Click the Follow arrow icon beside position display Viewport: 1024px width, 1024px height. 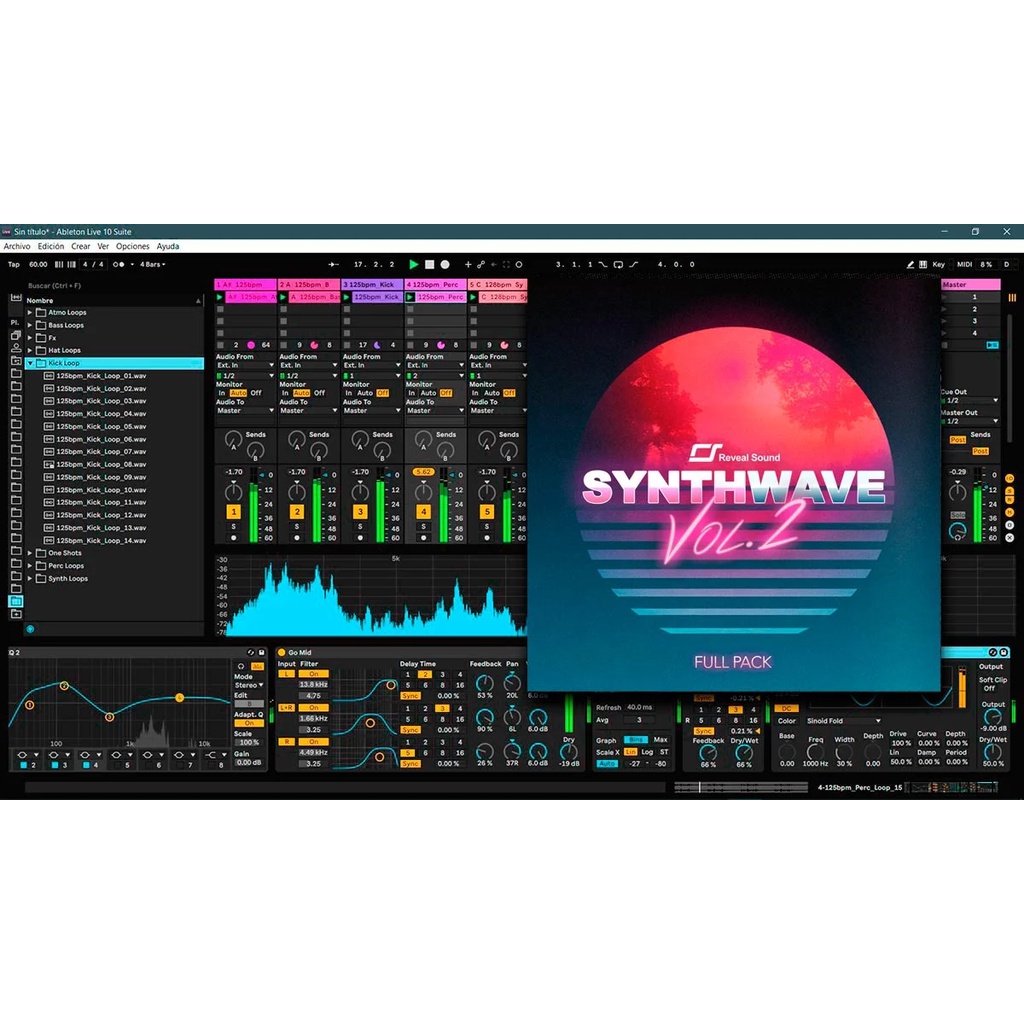pos(333,264)
